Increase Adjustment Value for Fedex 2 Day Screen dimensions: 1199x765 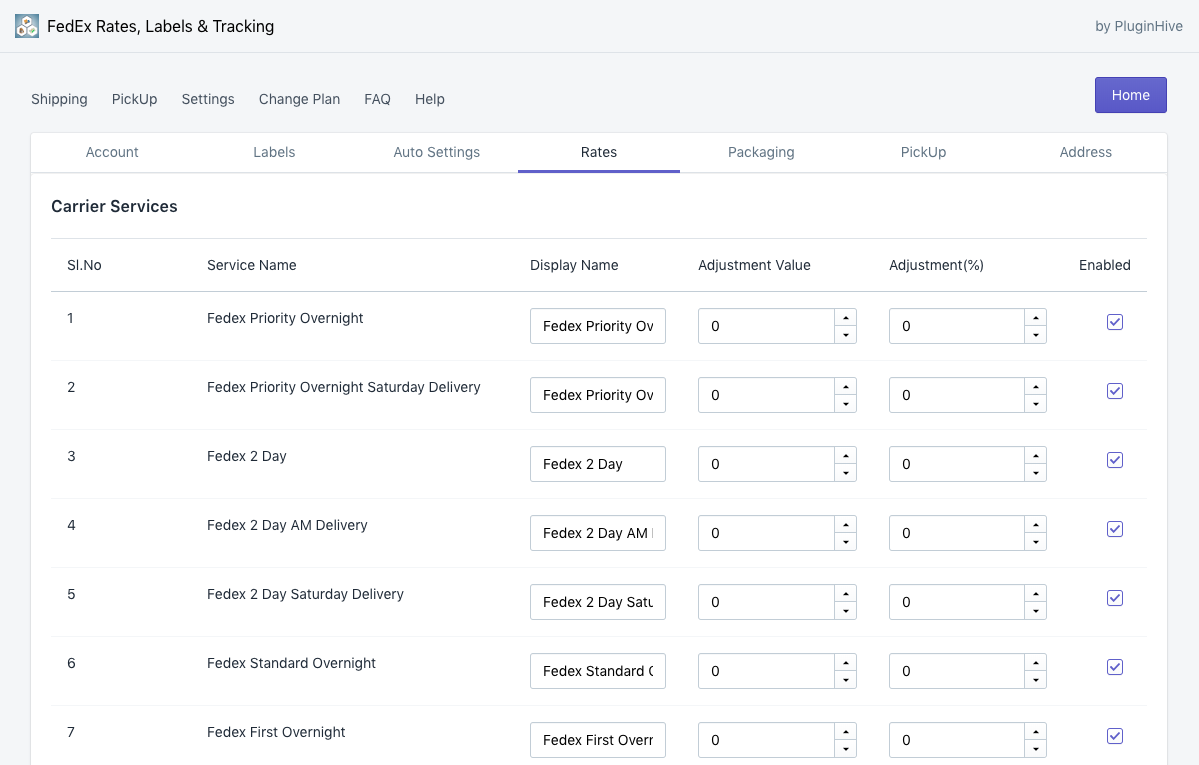(845, 455)
